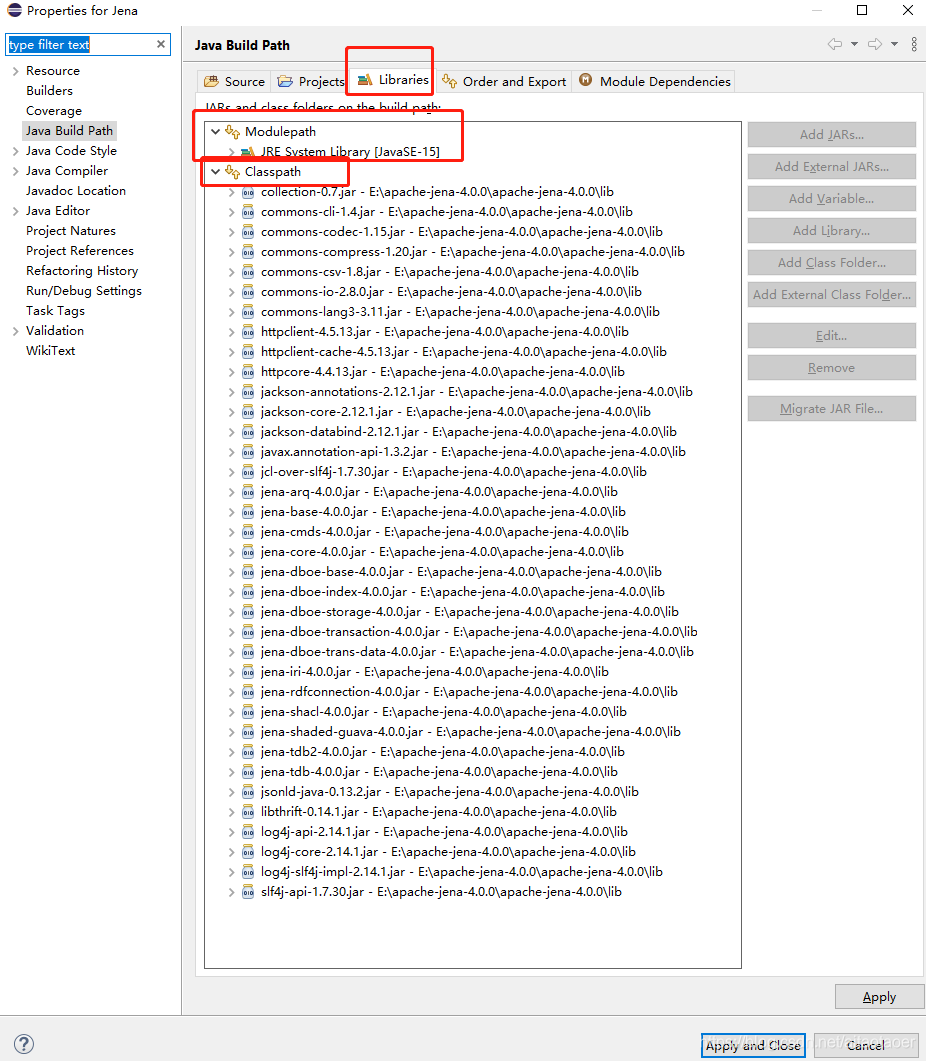The width and height of the screenshot is (926, 1061).
Task: Open the view menu three-dots icon
Action: pos(914,44)
